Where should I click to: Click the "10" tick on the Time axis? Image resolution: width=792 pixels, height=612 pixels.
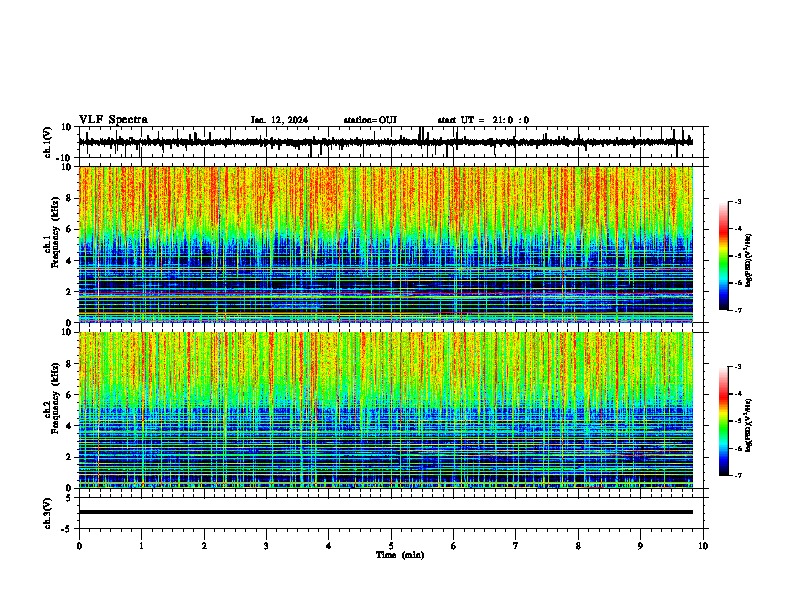point(703,546)
